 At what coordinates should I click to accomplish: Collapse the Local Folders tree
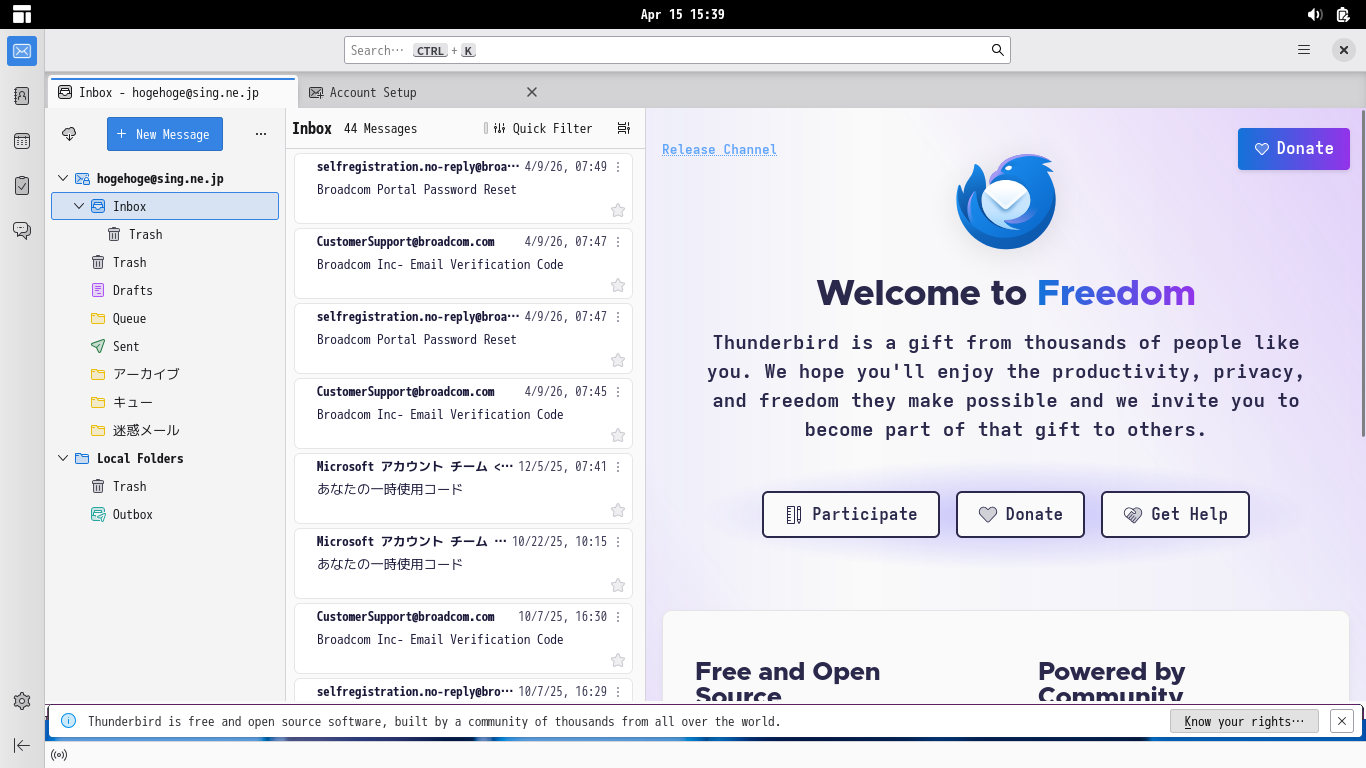click(x=63, y=458)
